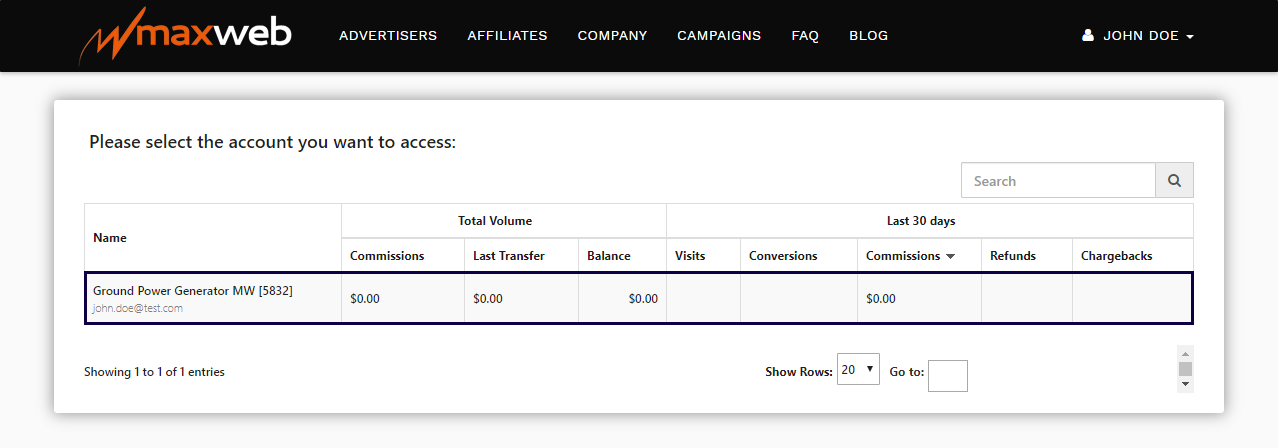This screenshot has width=1278, height=448.
Task: Sort by the Name column header
Action: click(x=110, y=238)
